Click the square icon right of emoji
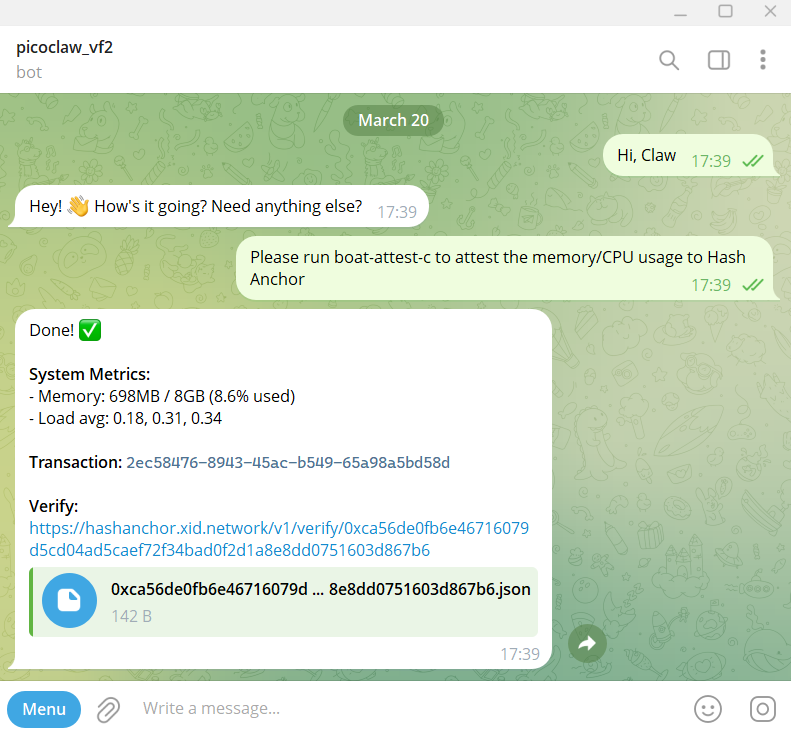 point(762,709)
